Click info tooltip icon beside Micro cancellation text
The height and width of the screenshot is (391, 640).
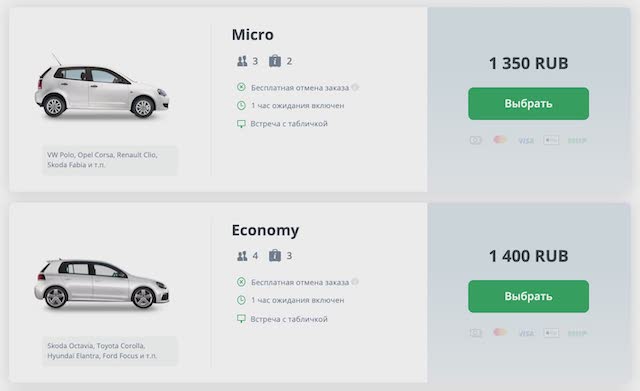(355, 87)
